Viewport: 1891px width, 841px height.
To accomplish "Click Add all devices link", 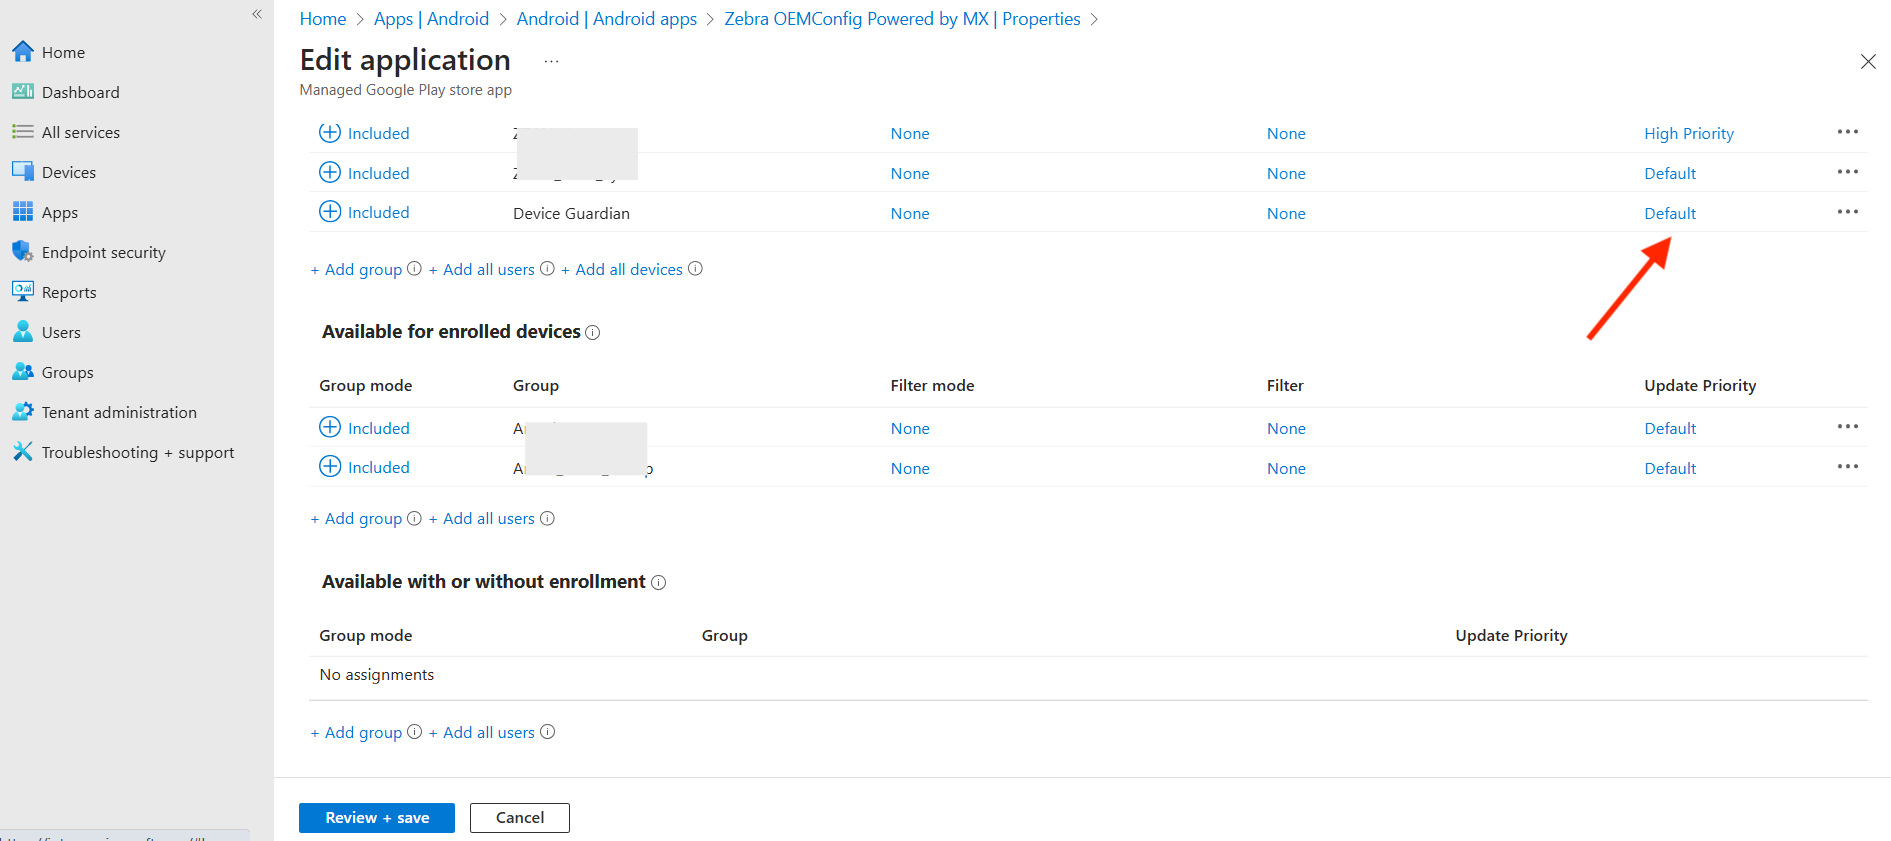I will click(x=628, y=270).
